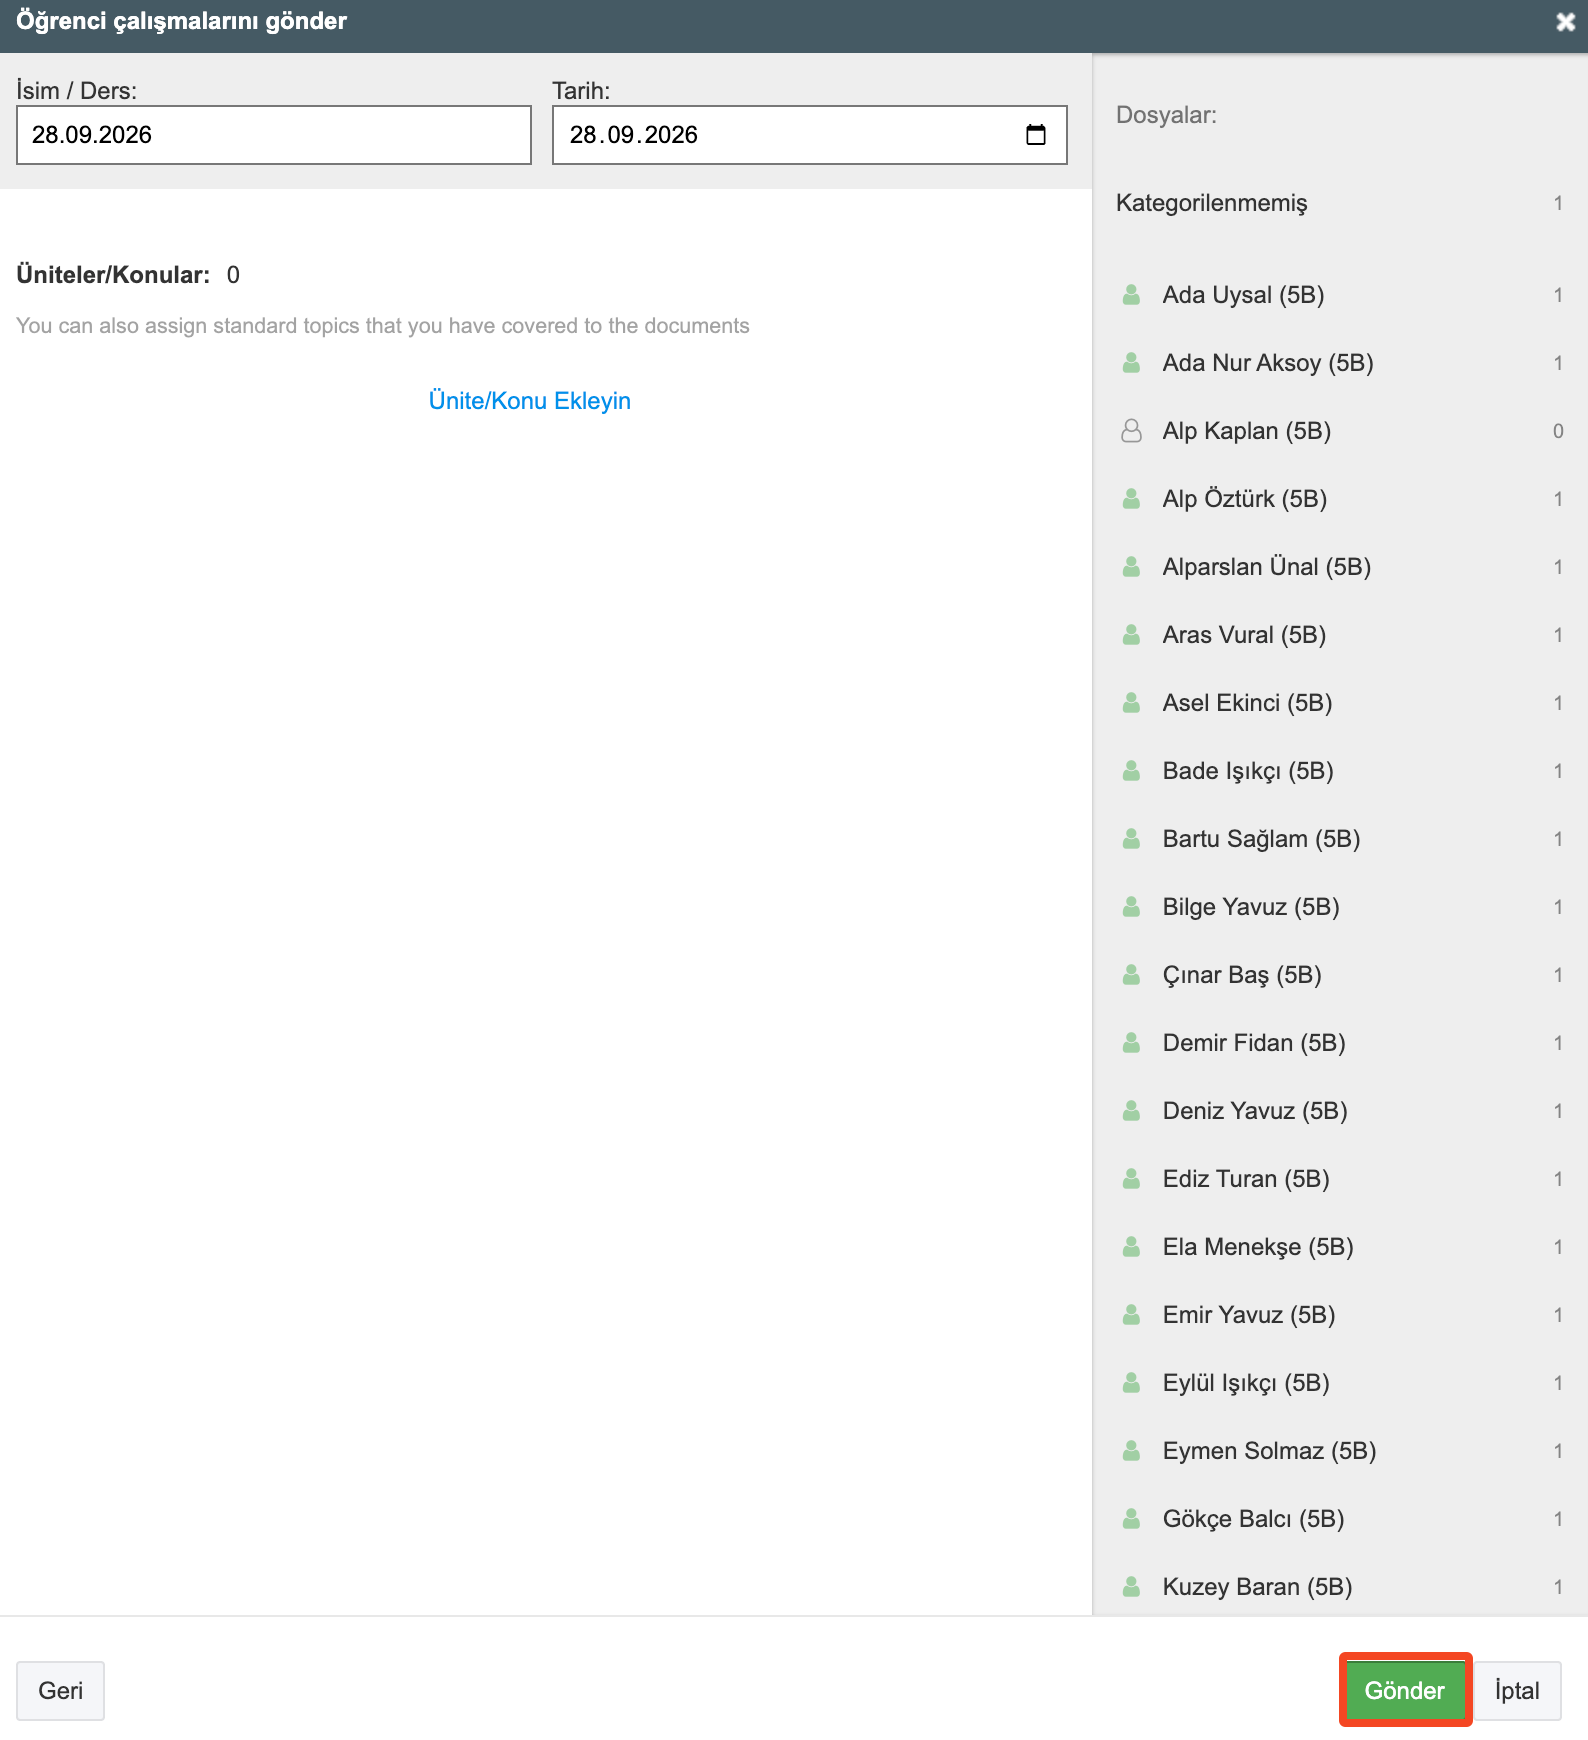Image resolution: width=1588 pixels, height=1740 pixels.
Task: Click the person icon next to Çınar Baş
Action: pos(1132,975)
